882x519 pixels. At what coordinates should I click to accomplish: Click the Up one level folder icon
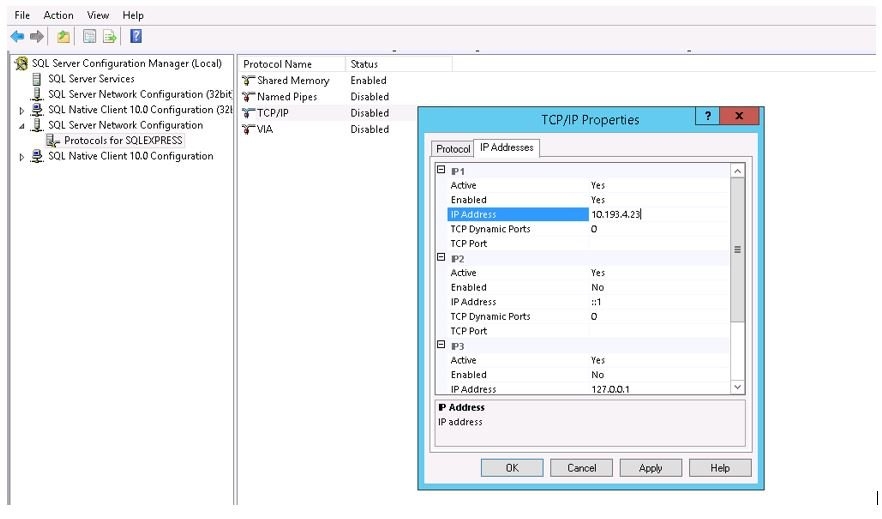pyautogui.click(x=64, y=37)
